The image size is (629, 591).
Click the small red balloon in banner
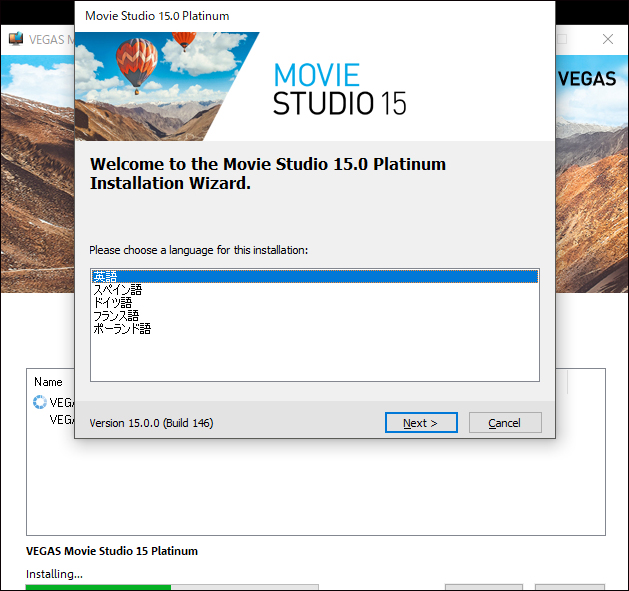[184, 41]
